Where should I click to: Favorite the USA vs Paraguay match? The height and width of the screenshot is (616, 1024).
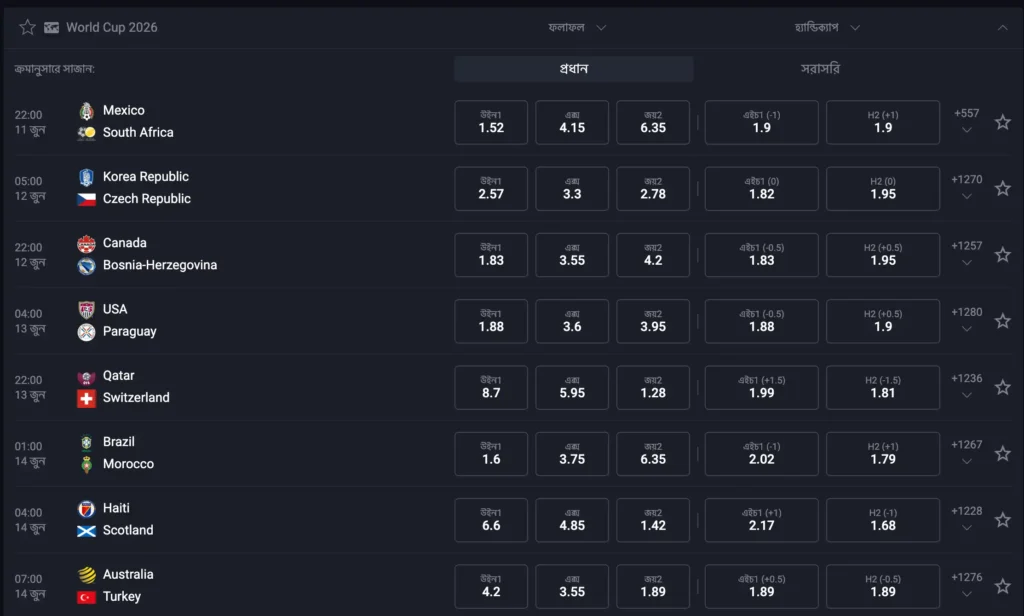click(x=1003, y=320)
